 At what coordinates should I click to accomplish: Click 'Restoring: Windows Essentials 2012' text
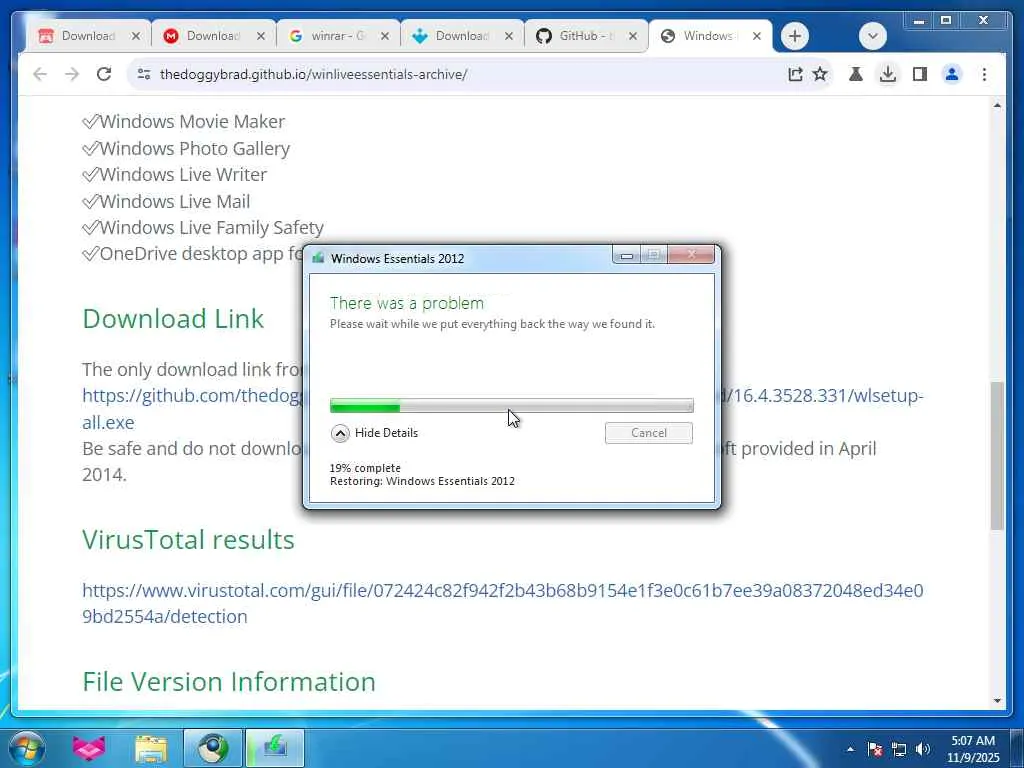(x=422, y=481)
